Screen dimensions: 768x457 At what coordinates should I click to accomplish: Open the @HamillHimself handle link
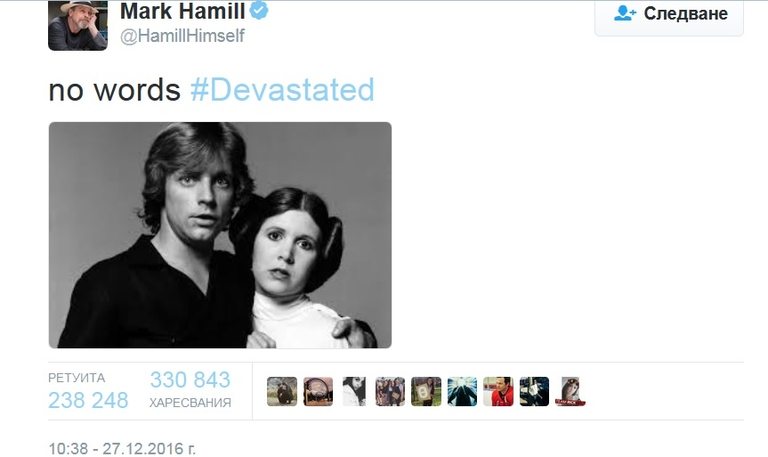click(x=182, y=36)
